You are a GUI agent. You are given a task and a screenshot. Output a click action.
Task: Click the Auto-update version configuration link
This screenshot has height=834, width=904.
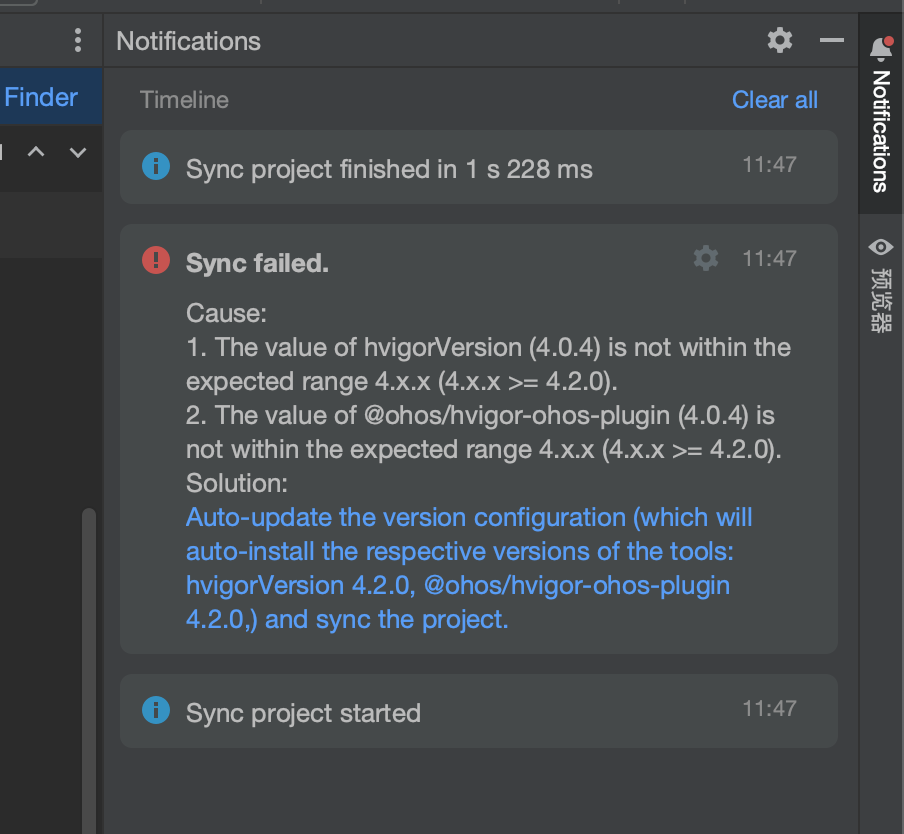click(468, 568)
